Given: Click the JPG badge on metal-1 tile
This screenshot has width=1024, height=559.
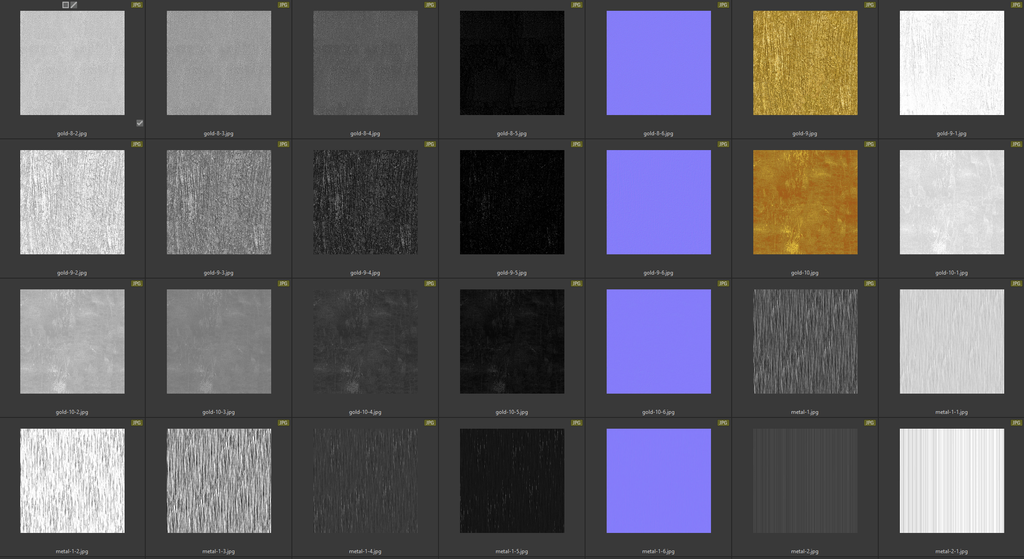Looking at the screenshot, I should click(x=870, y=284).
